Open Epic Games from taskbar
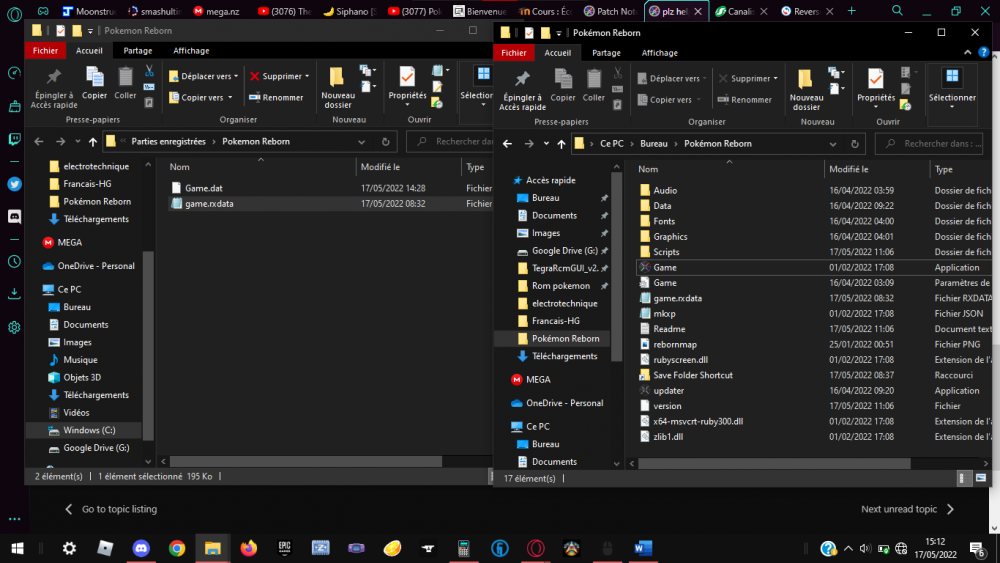Image resolution: width=1000 pixels, height=563 pixels. coord(284,548)
